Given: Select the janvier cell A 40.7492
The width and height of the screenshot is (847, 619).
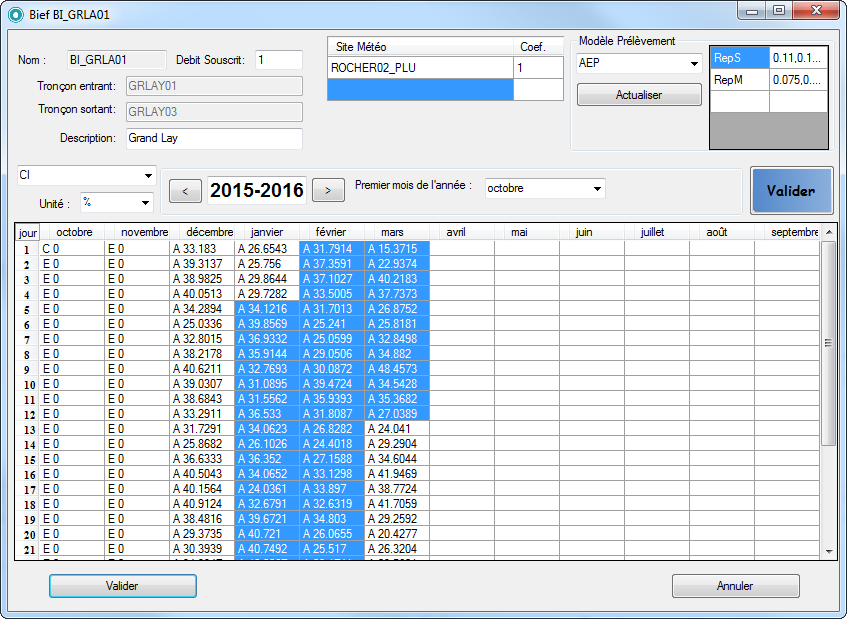Looking at the screenshot, I should 267,549.
